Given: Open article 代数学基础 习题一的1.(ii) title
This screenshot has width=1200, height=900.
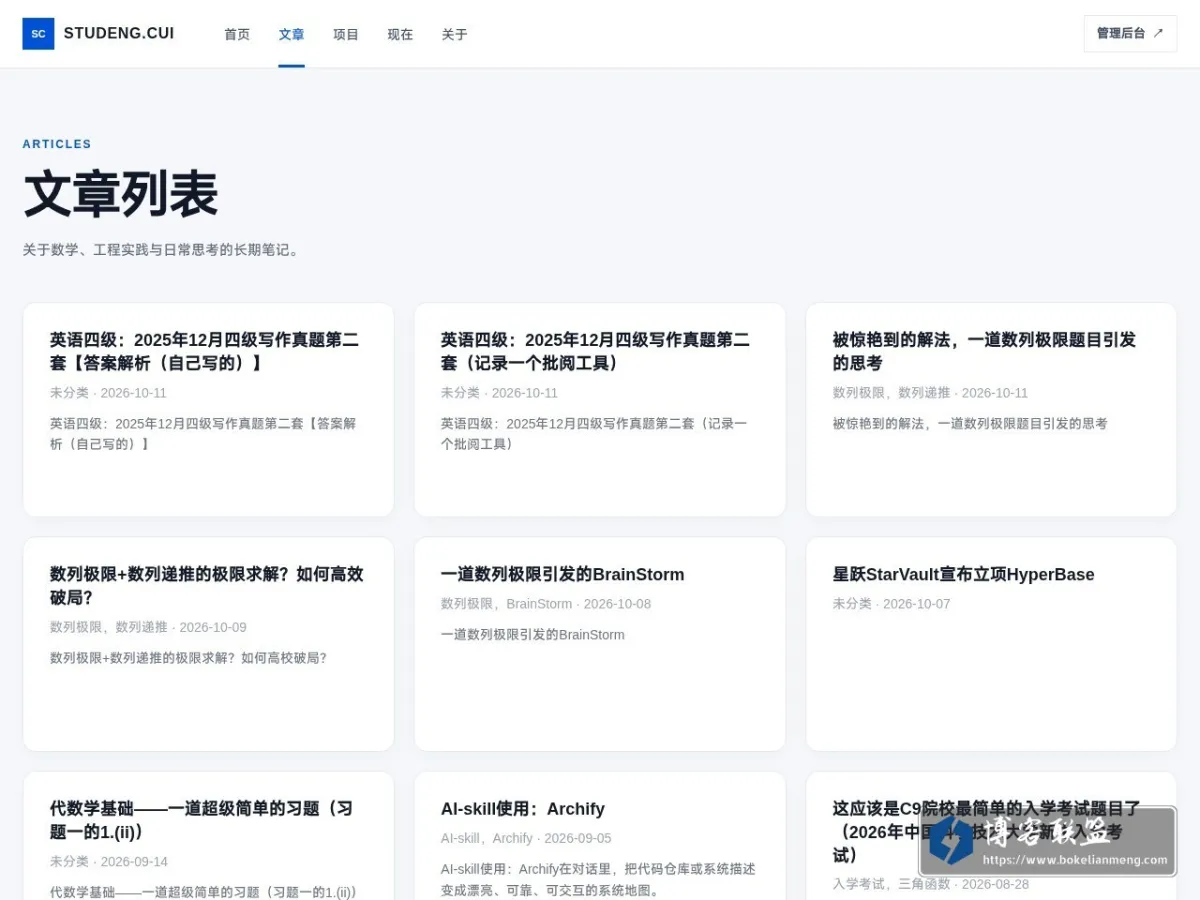Looking at the screenshot, I should click(x=201, y=819).
